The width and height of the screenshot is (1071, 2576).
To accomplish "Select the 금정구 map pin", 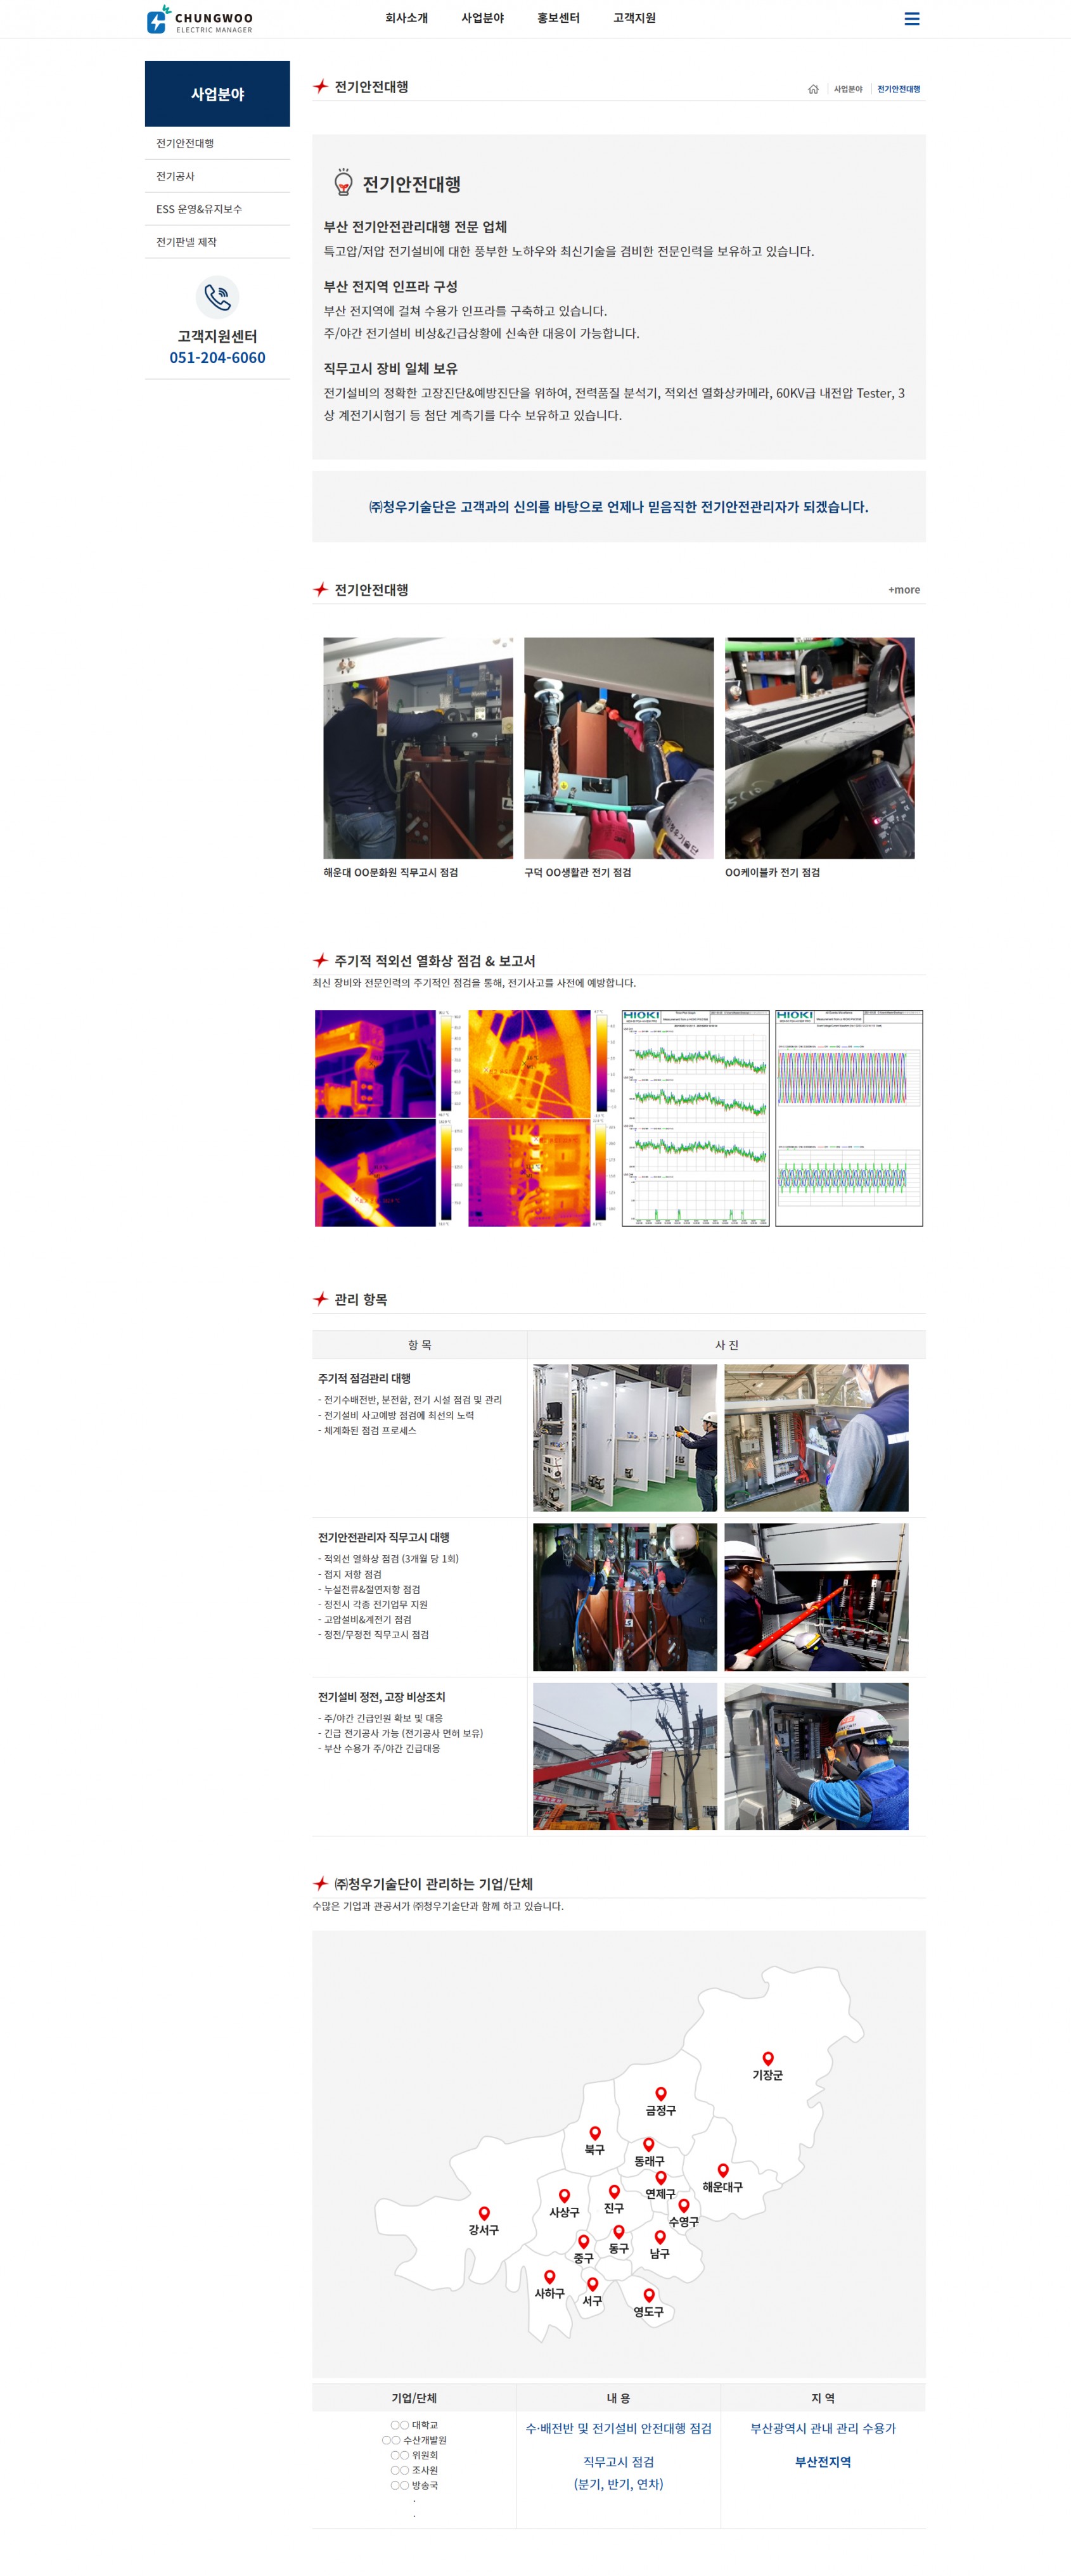I will 661,2093.
